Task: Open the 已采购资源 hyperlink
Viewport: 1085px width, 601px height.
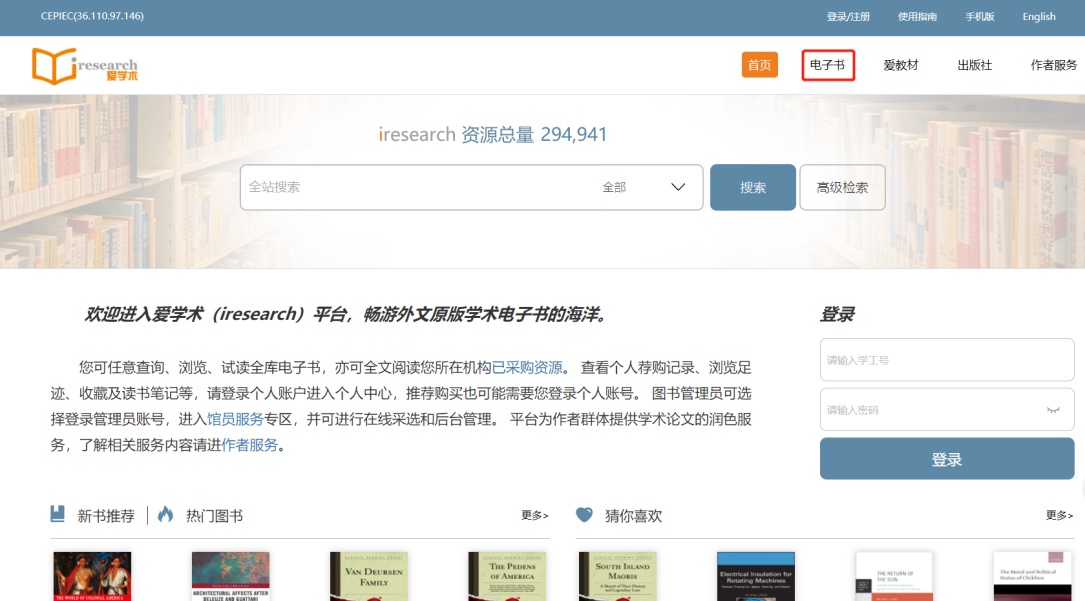Action: pyautogui.click(x=527, y=367)
